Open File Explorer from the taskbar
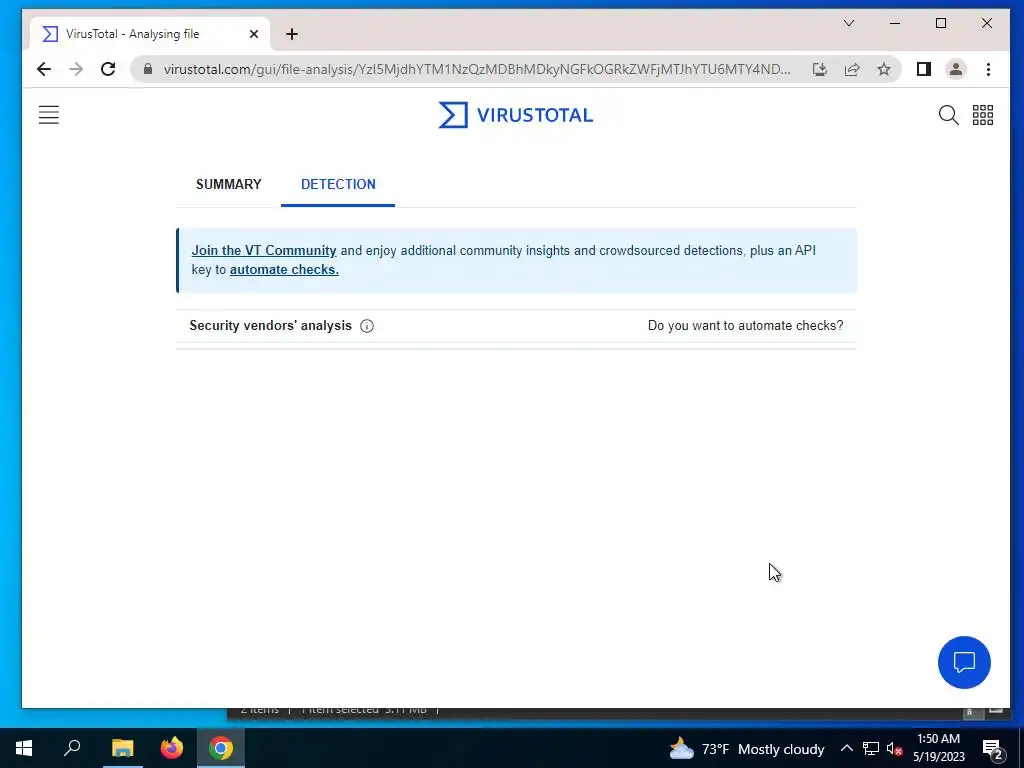Image resolution: width=1024 pixels, height=768 pixels. (x=122, y=748)
